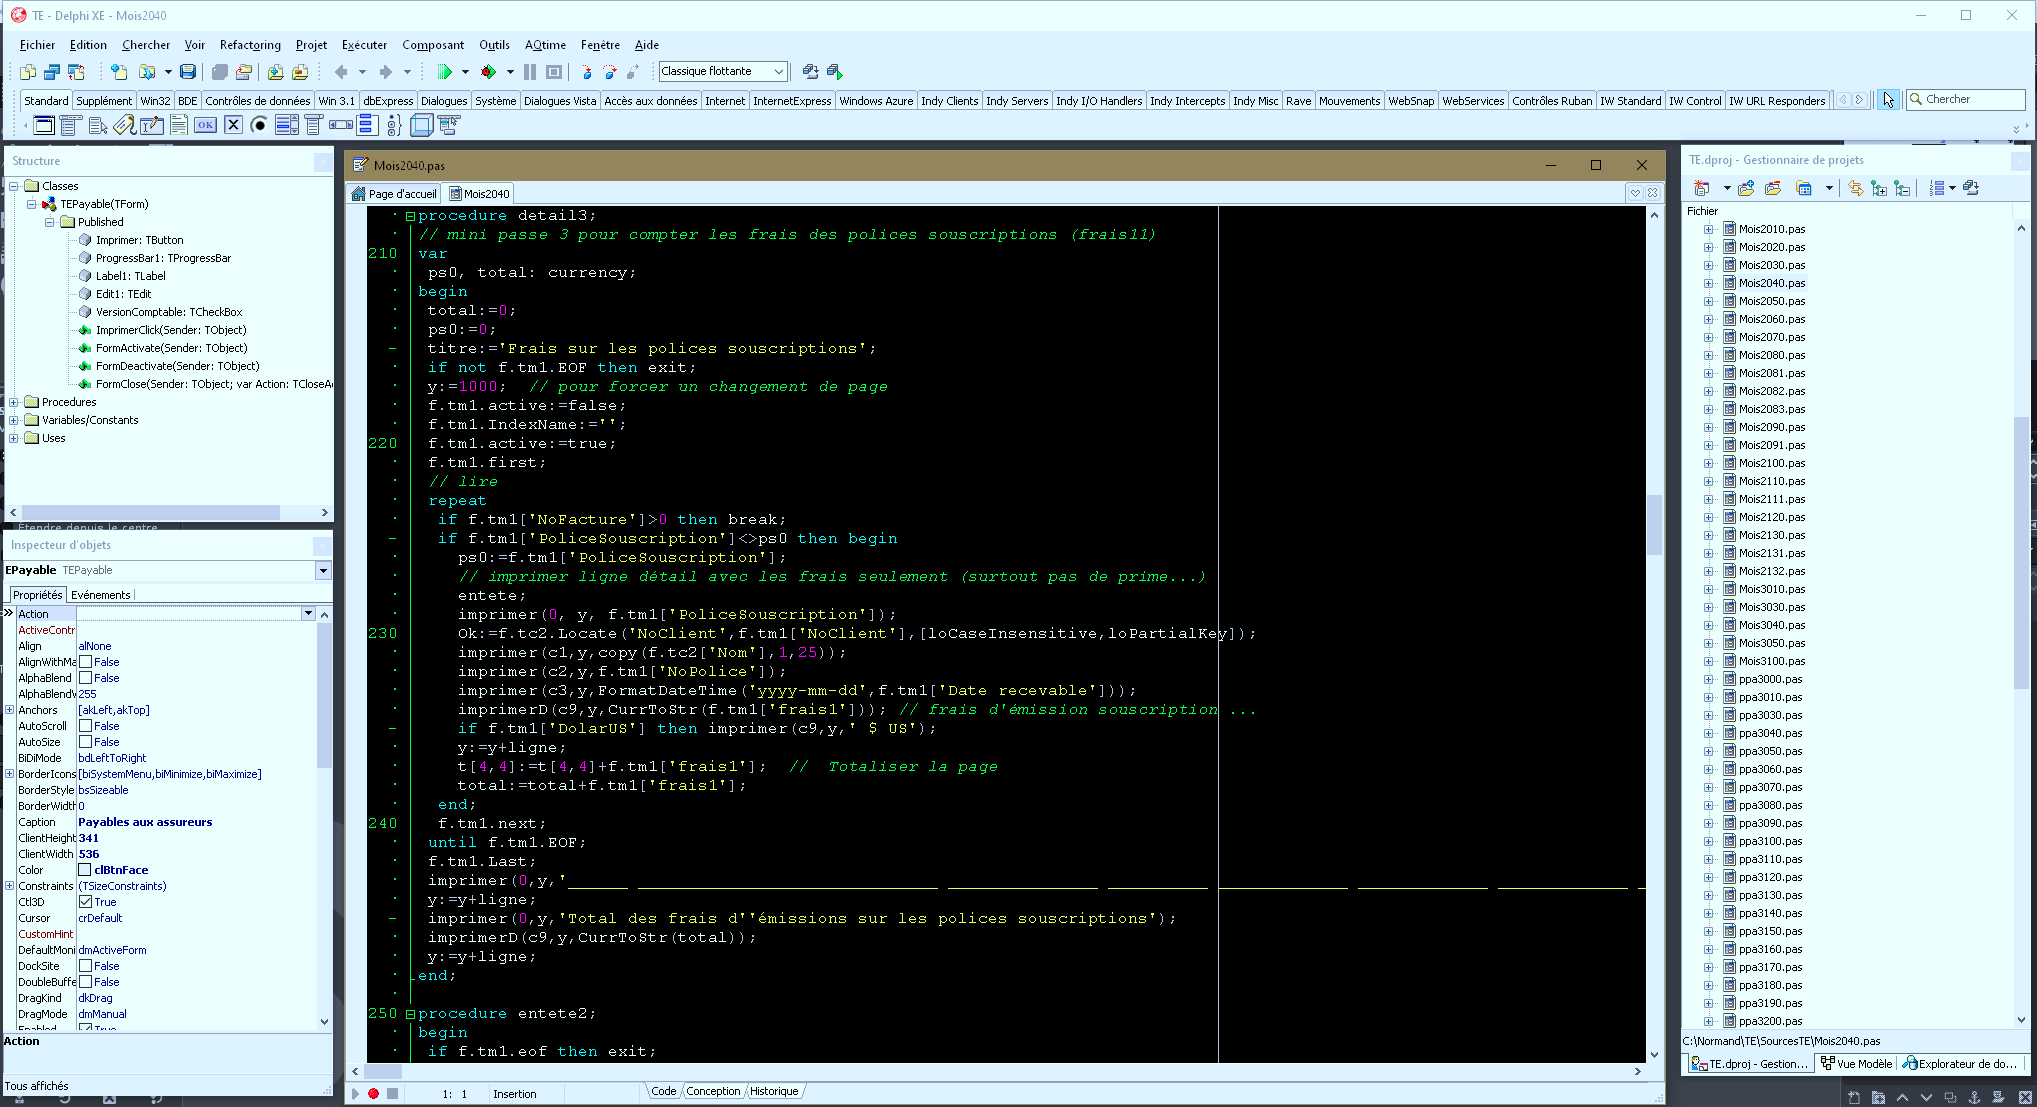Uncheck the Ctl3D True checkbox
This screenshot has width=2037, height=1107.
point(86,902)
